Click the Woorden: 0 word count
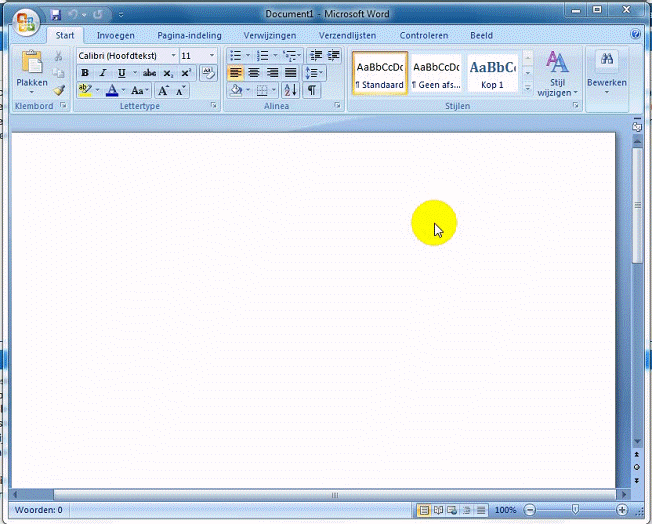652x524 pixels. click(39, 510)
